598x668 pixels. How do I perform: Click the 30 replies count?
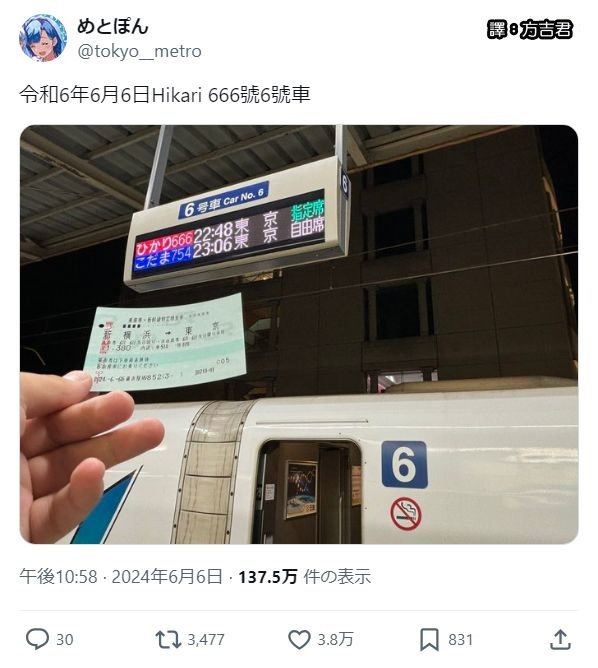[65, 639]
